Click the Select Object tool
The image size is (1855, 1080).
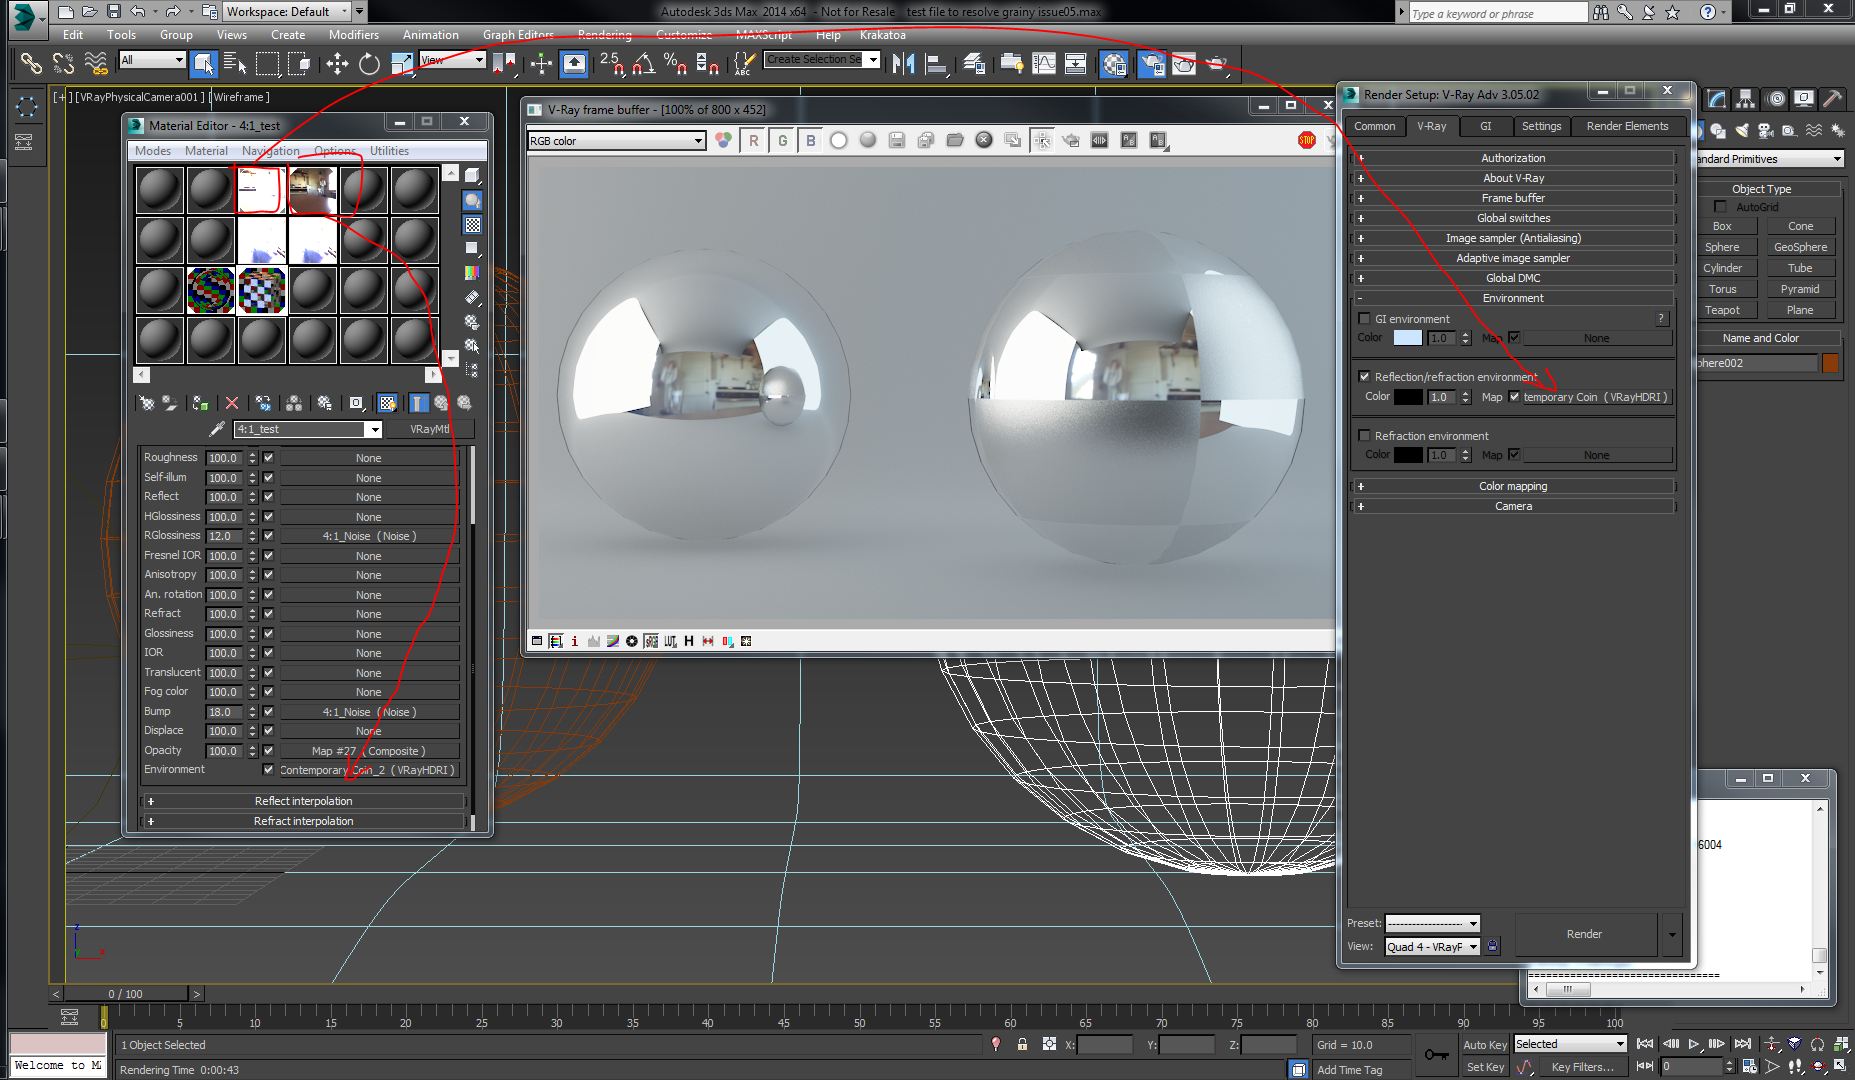(204, 64)
